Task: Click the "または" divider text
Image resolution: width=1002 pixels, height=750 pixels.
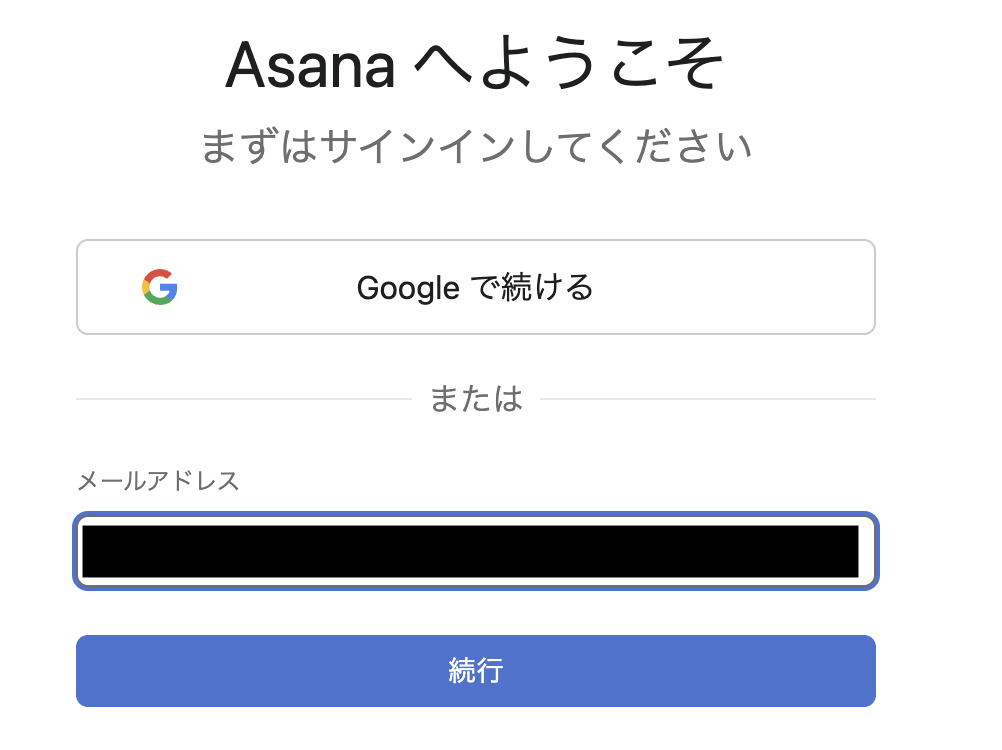Action: coord(476,399)
